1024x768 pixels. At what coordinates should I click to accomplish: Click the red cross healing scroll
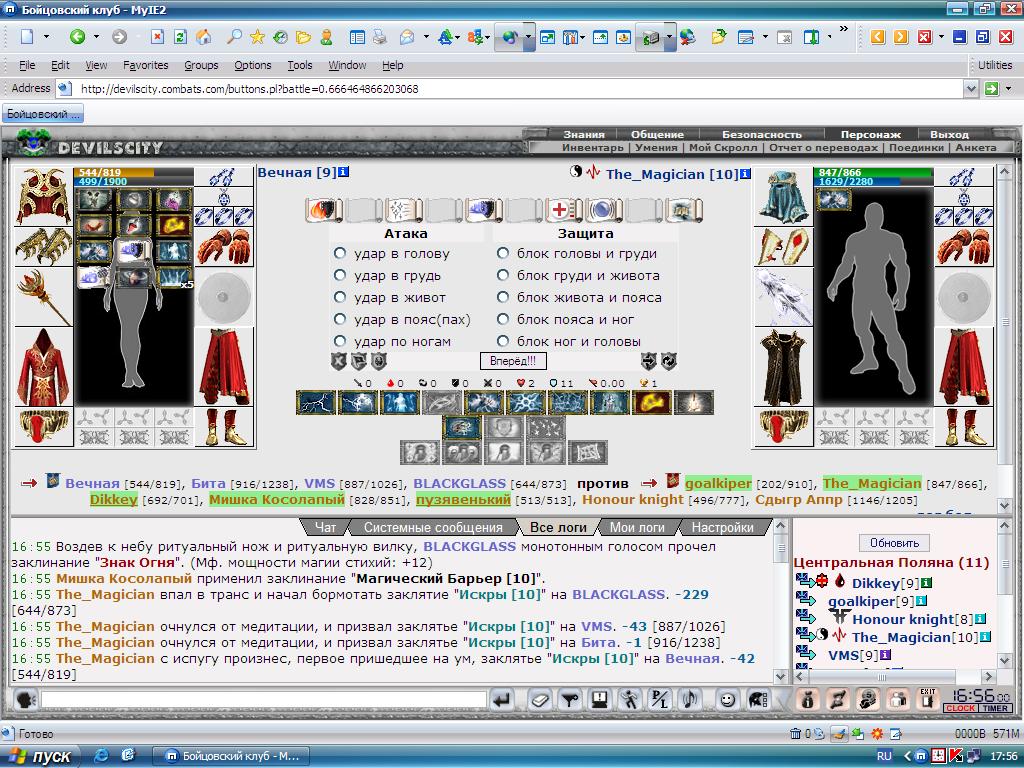pyautogui.click(x=562, y=210)
